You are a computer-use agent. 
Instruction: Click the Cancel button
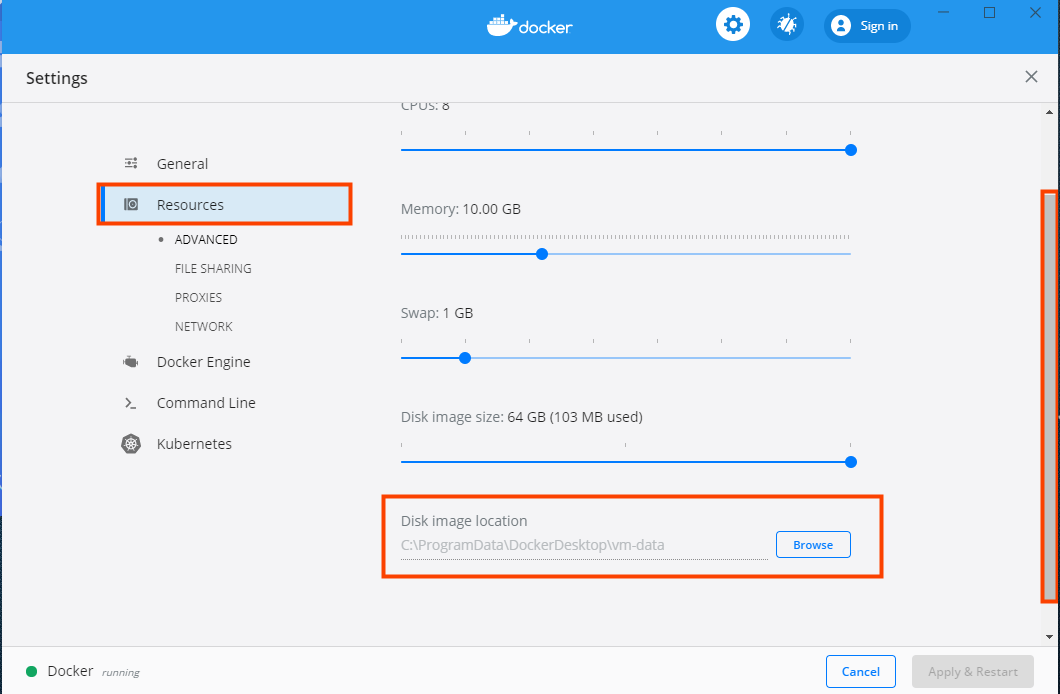tap(861, 672)
